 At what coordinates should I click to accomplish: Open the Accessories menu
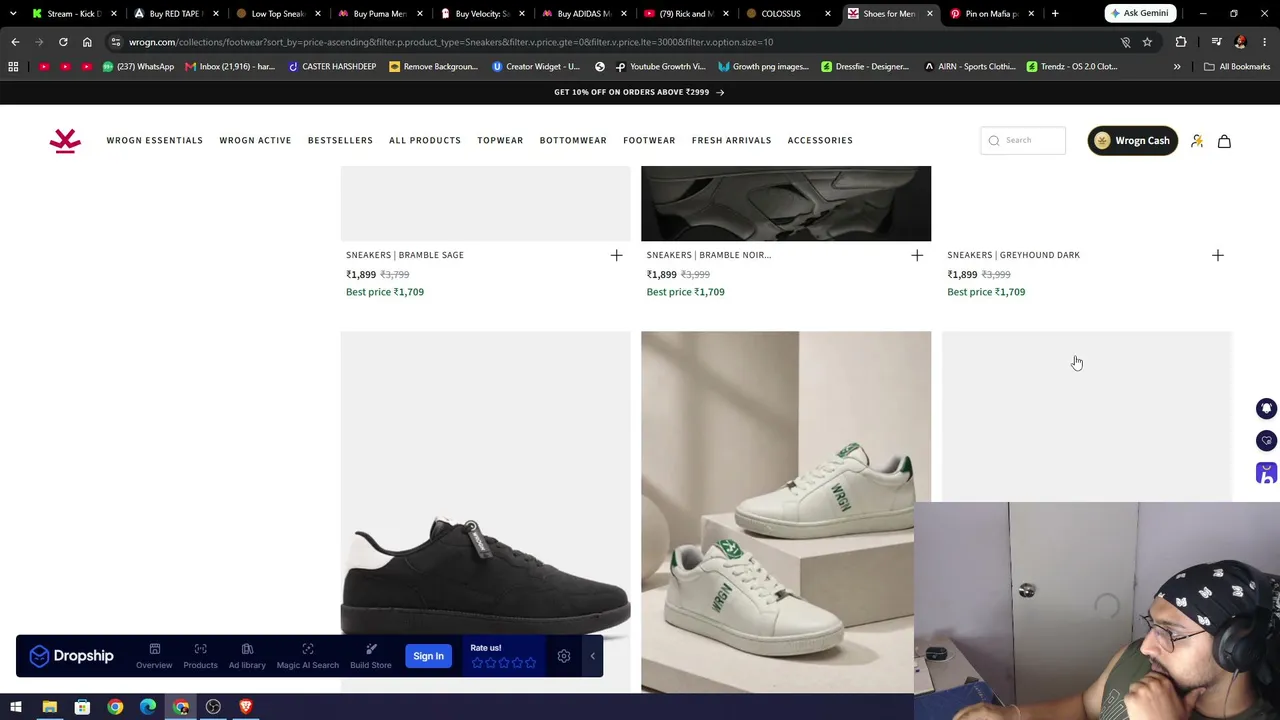pyautogui.click(x=820, y=140)
